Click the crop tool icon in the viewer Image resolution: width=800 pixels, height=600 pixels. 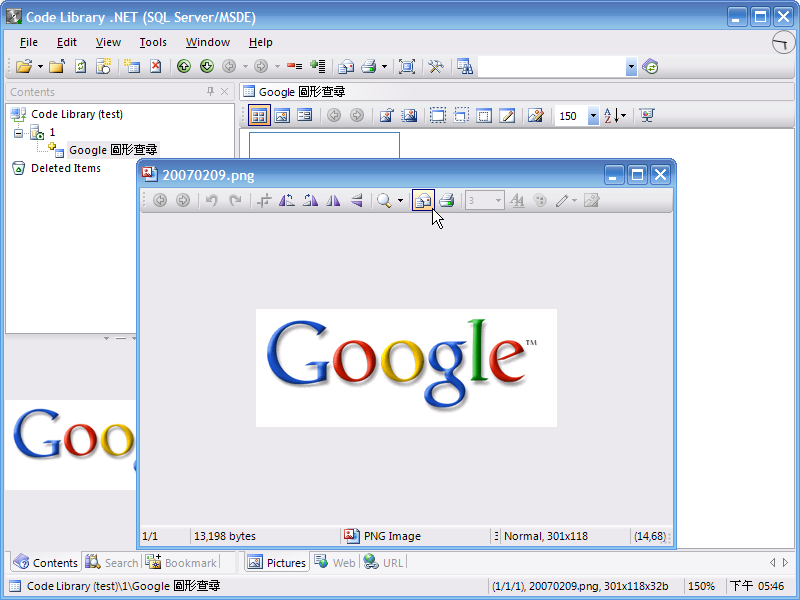[x=264, y=201]
